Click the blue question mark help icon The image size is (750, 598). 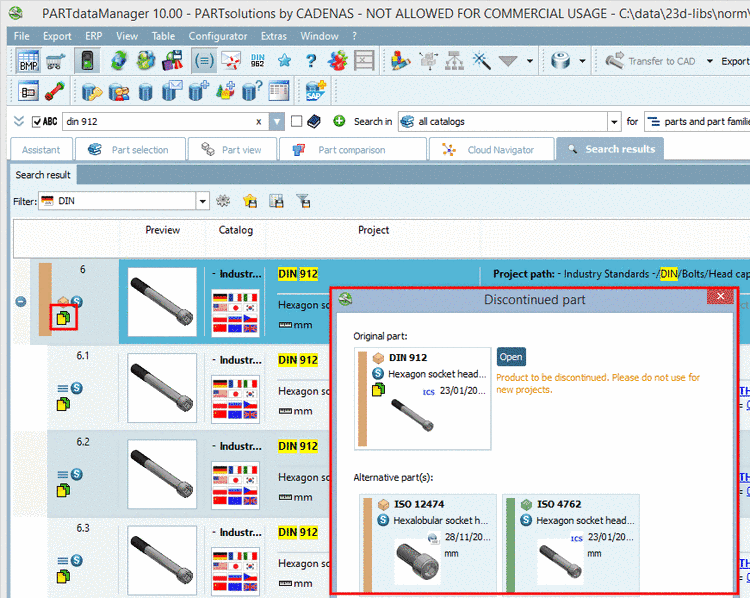coord(311,61)
